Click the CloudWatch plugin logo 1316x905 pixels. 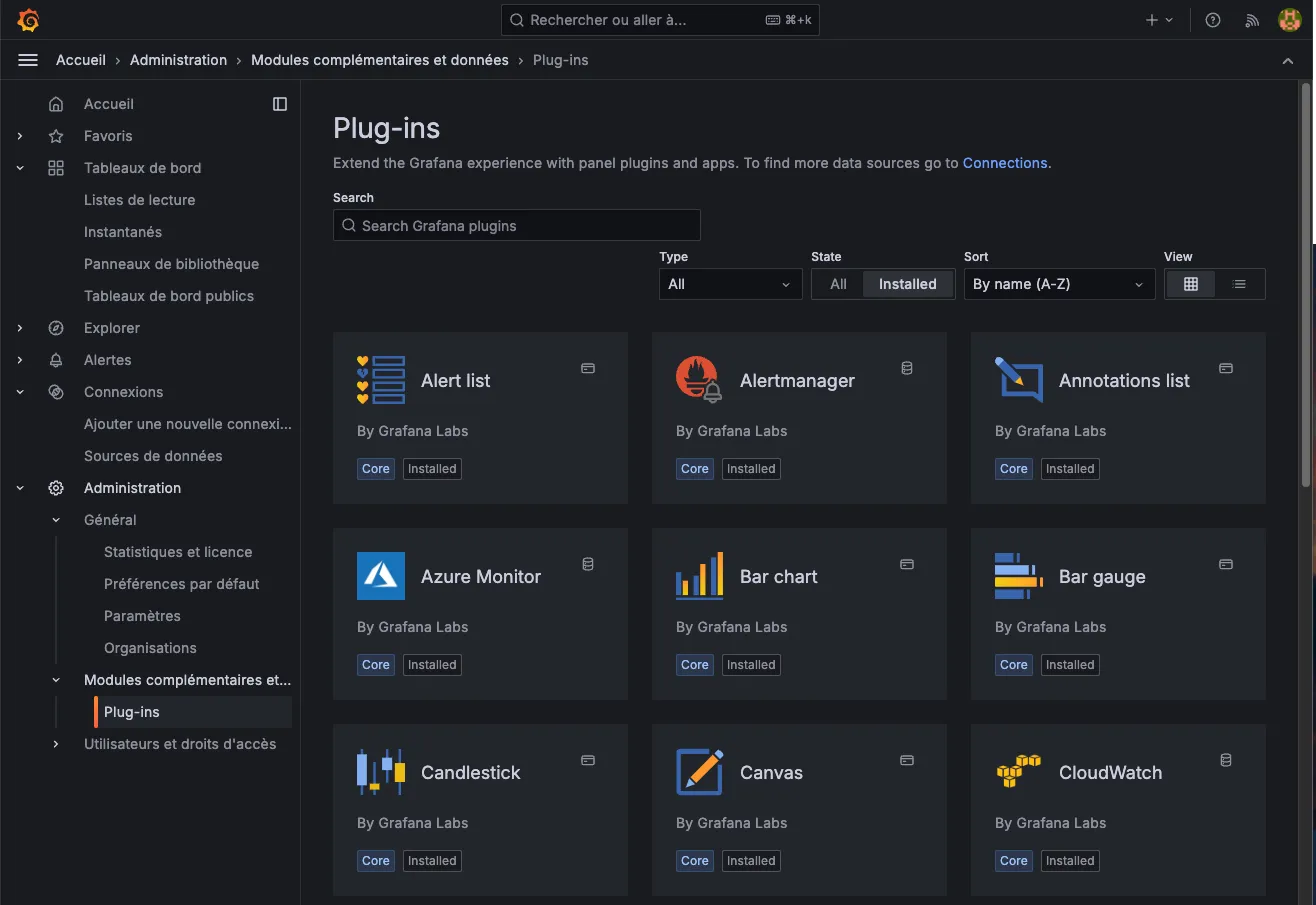[x=1018, y=771]
